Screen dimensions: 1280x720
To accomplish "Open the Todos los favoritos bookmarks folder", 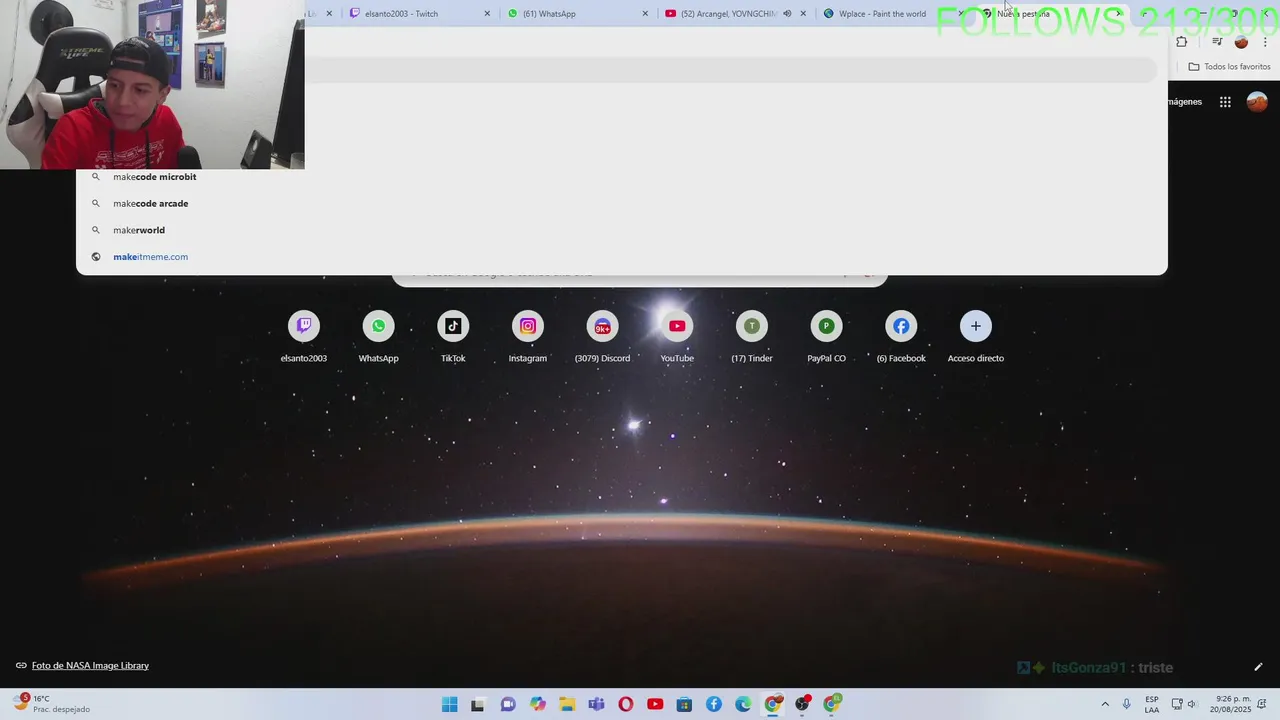I will click(x=1229, y=67).
